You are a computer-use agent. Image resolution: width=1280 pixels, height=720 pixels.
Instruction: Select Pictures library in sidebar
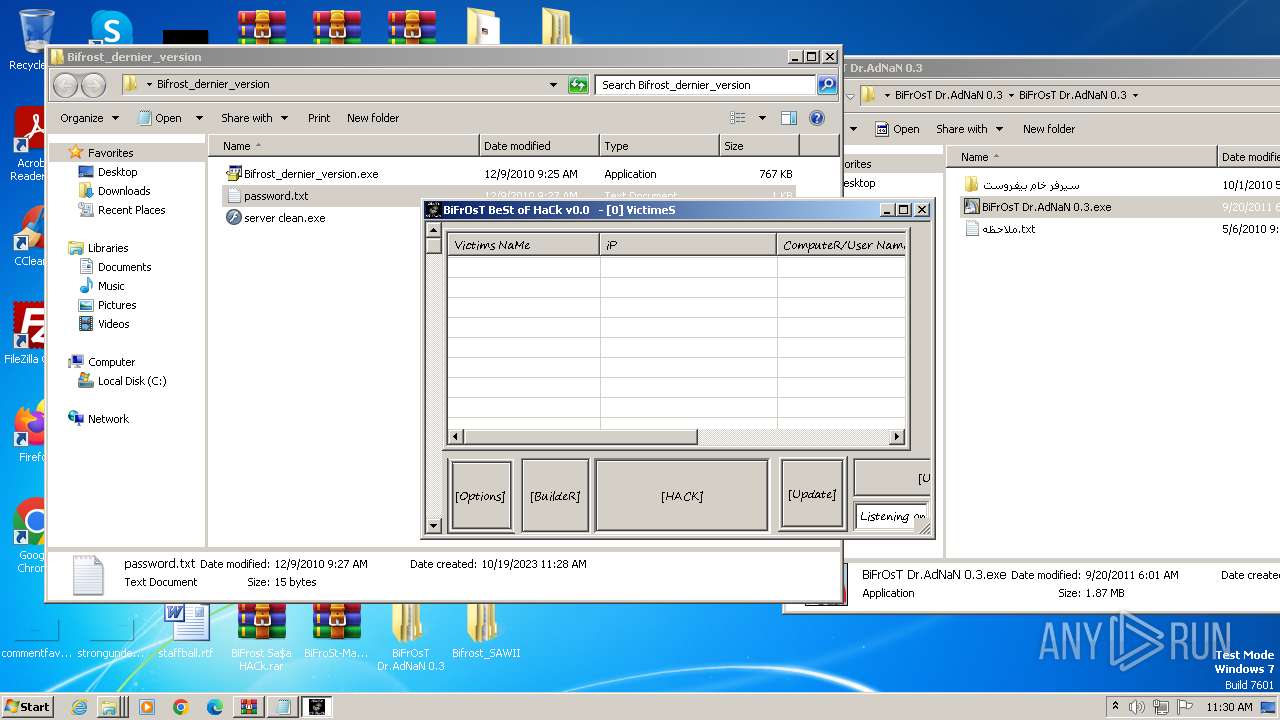pyautogui.click(x=117, y=305)
